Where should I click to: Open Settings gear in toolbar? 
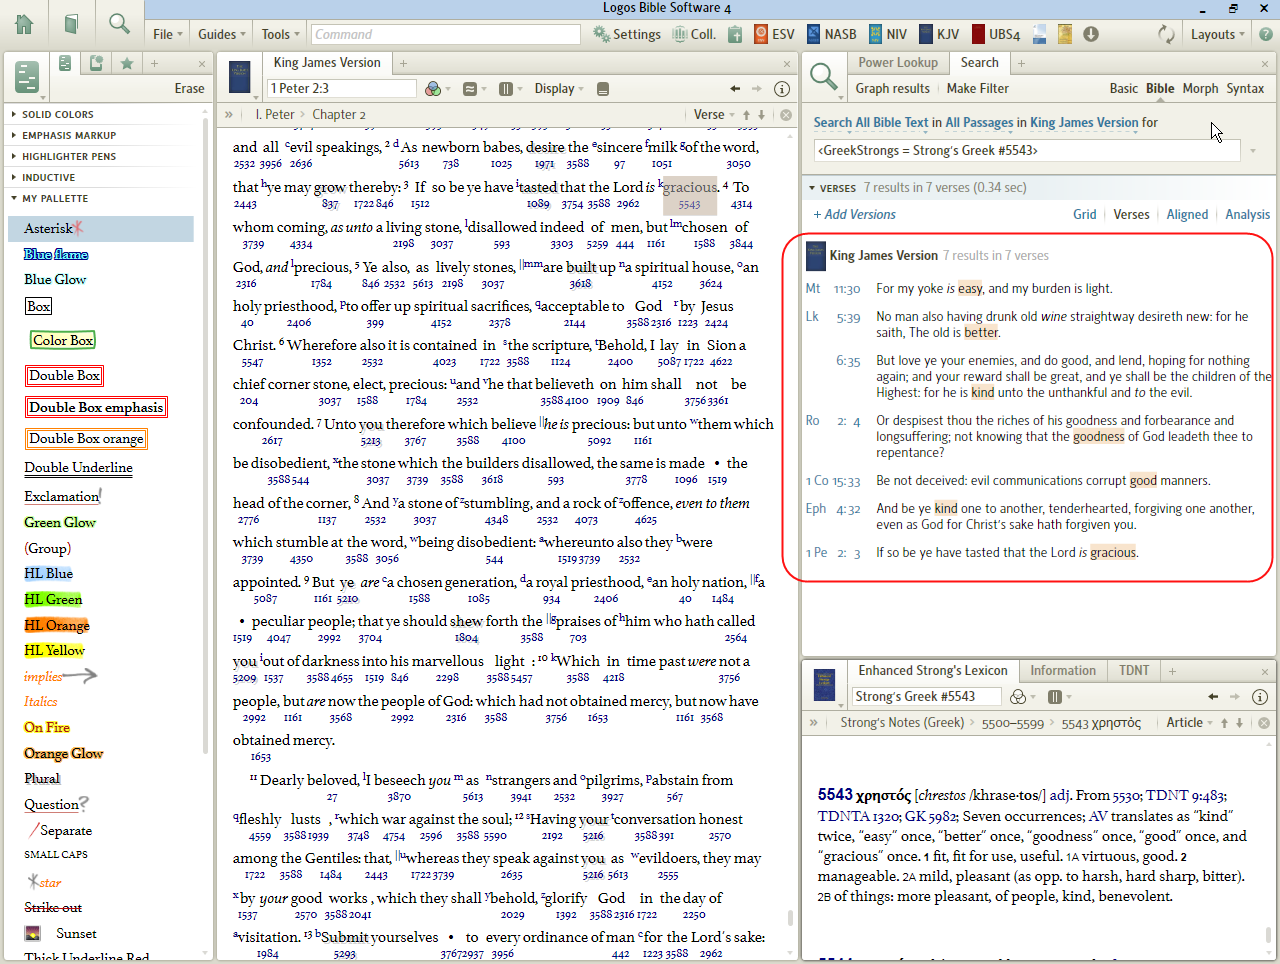point(627,34)
